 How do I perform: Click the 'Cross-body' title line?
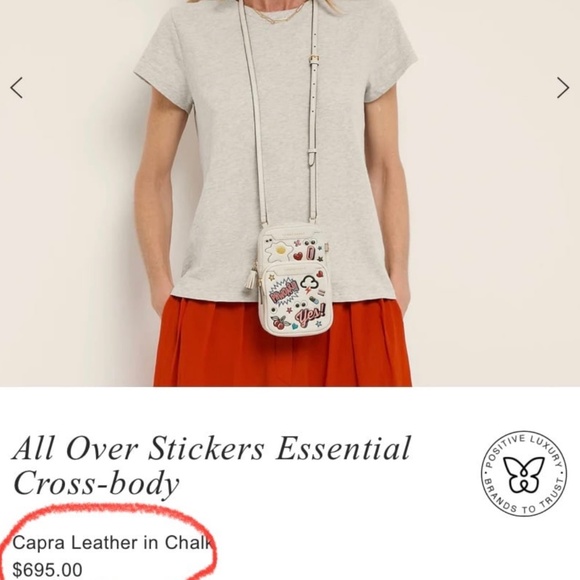tap(96, 485)
